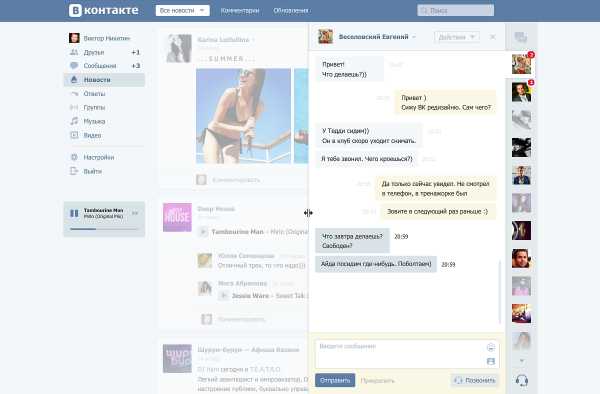Screen dimensions: 600x394
Task: Seek along the sidebar player progress bar
Action: click(104, 229)
